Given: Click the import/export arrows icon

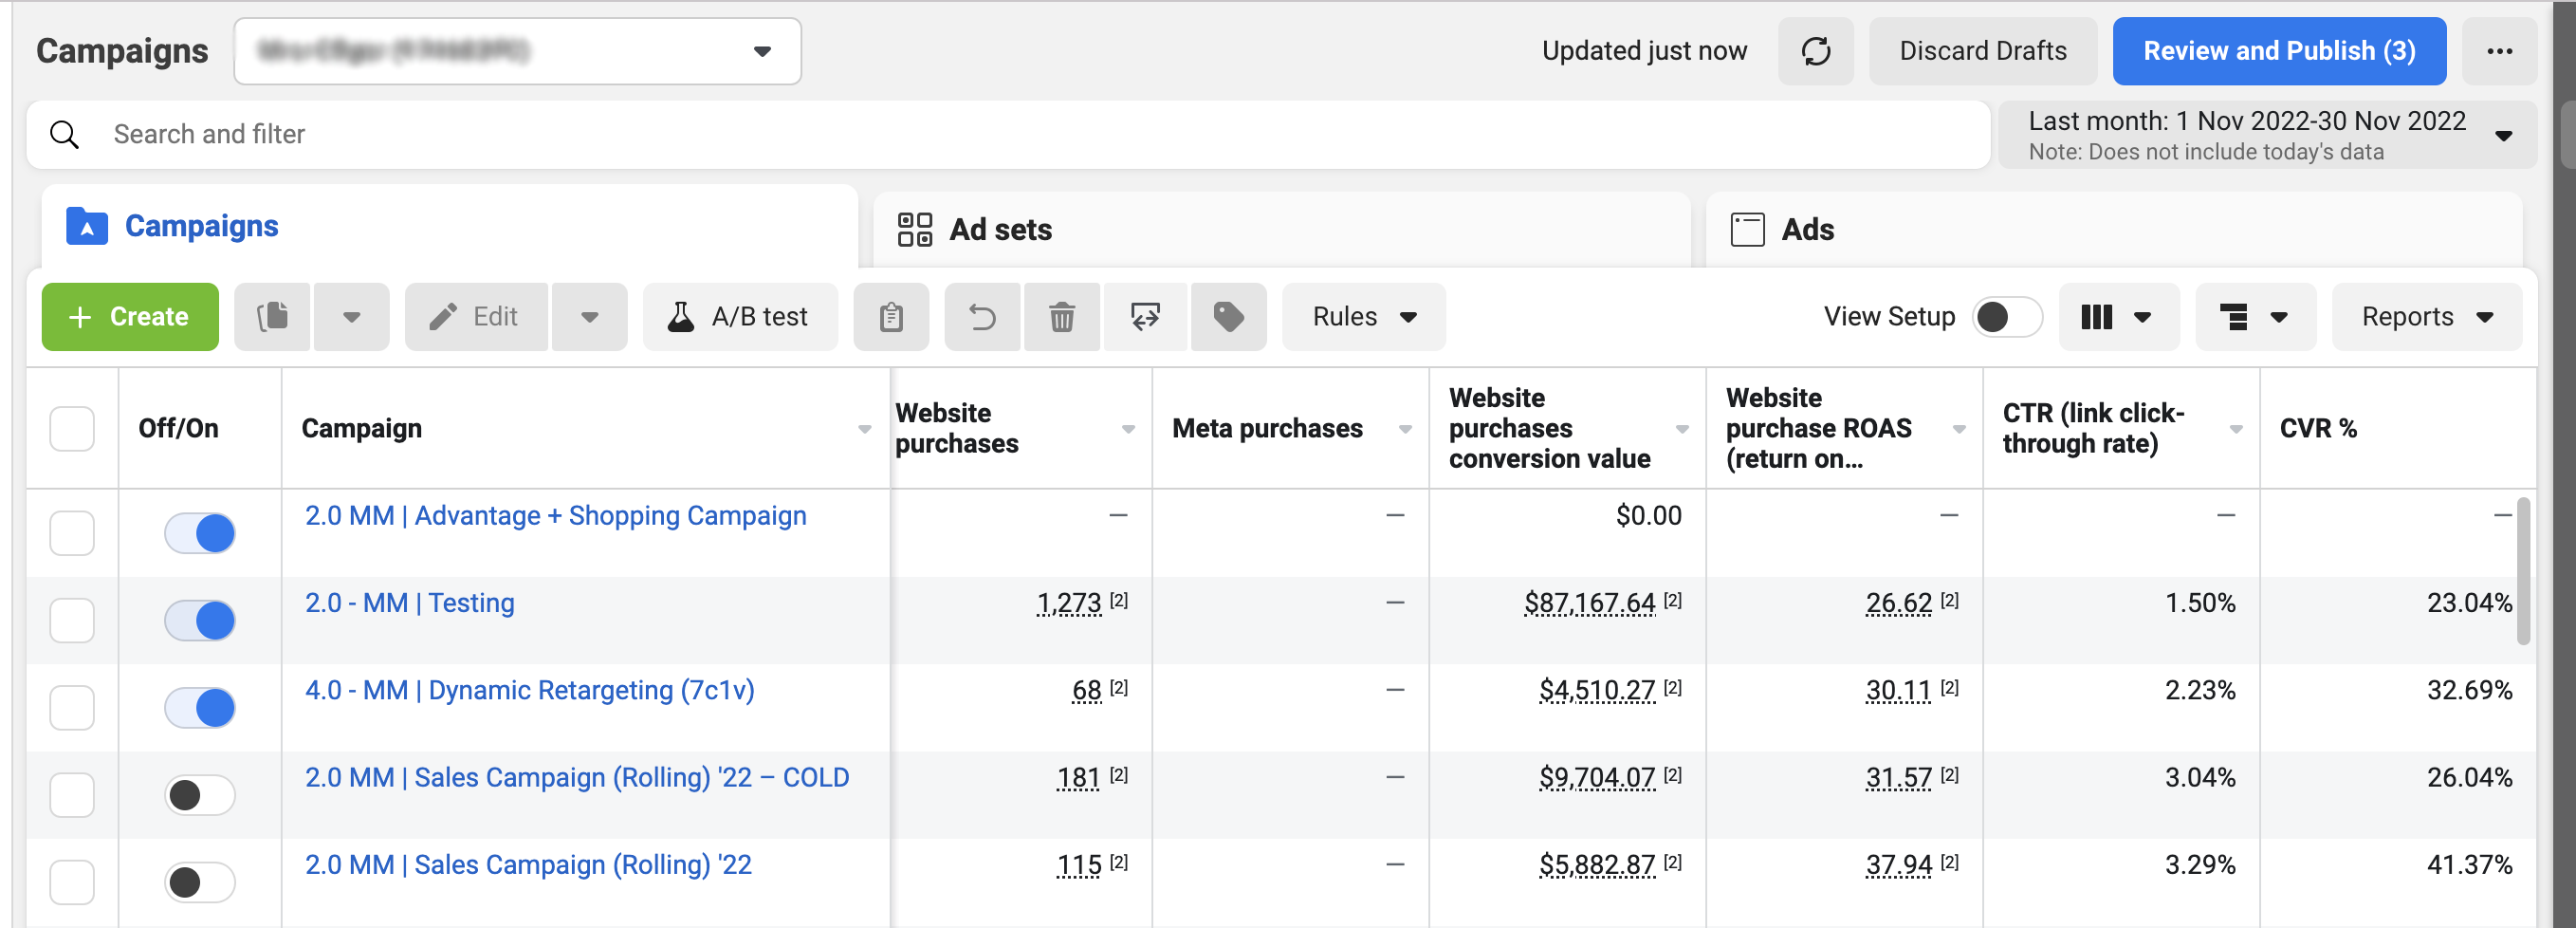Looking at the screenshot, I should [x=1144, y=317].
